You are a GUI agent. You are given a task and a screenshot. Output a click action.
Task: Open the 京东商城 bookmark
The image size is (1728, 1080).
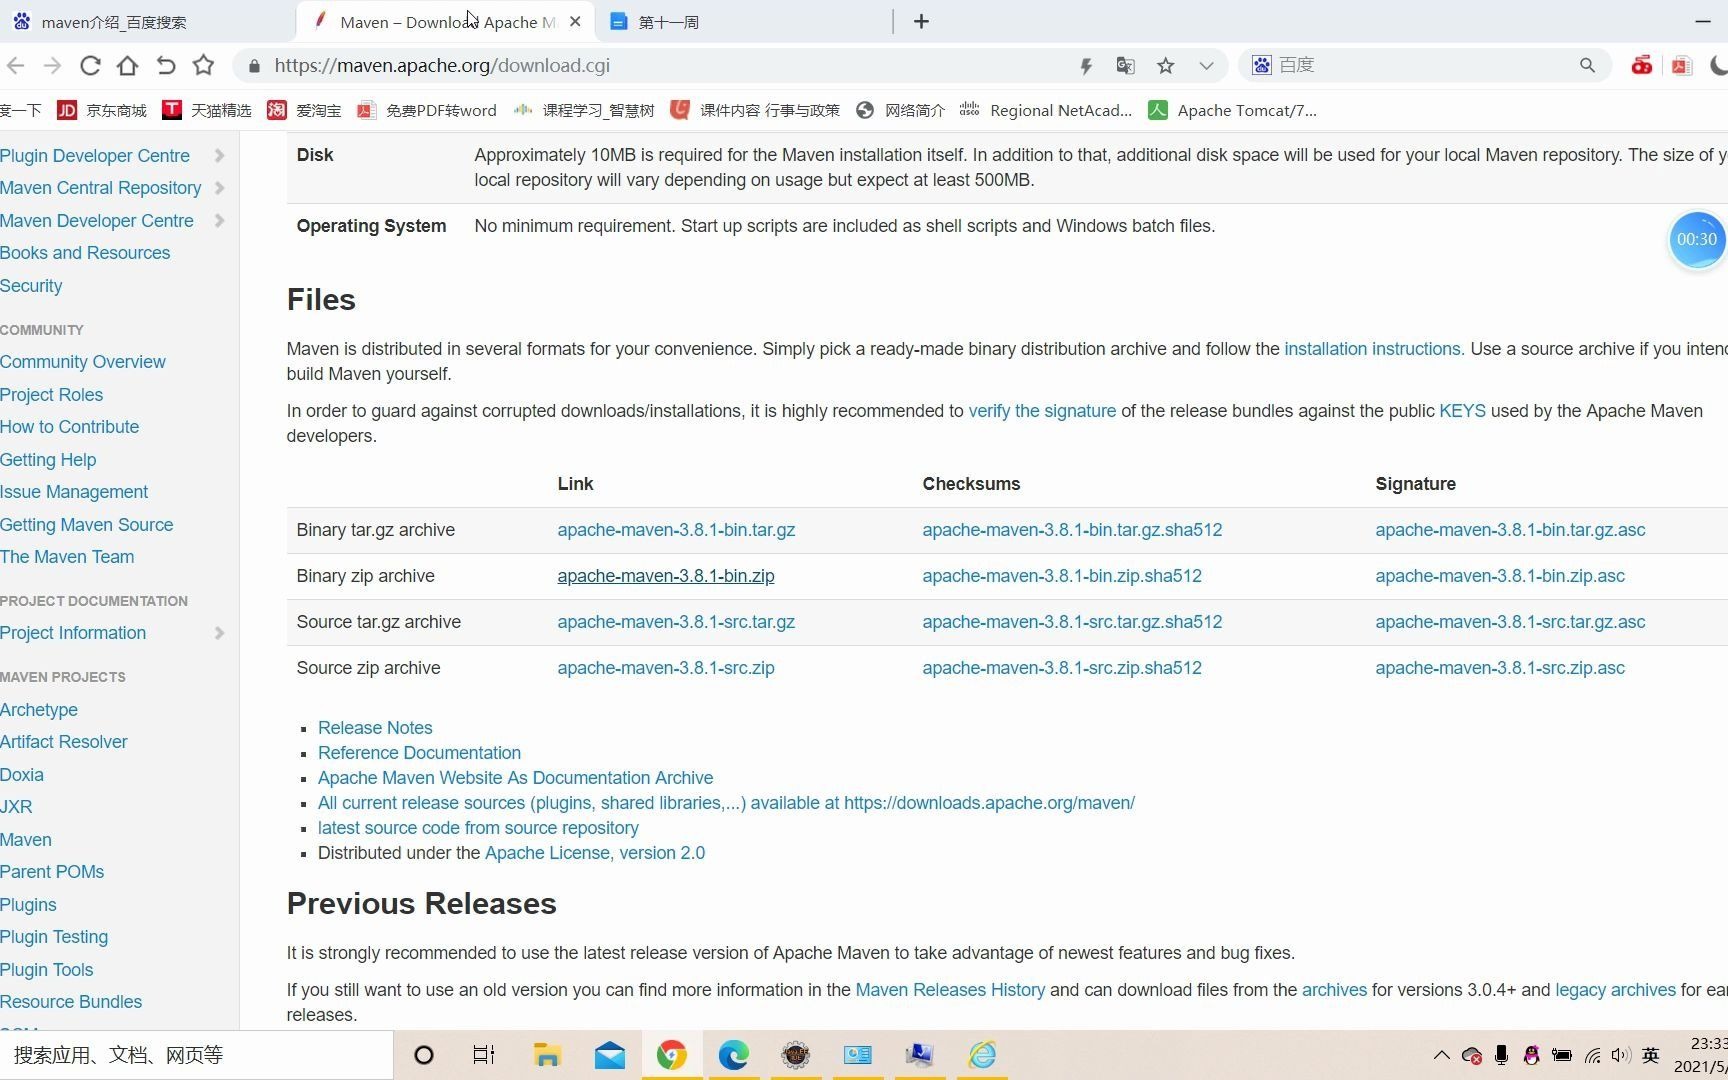(x=102, y=110)
